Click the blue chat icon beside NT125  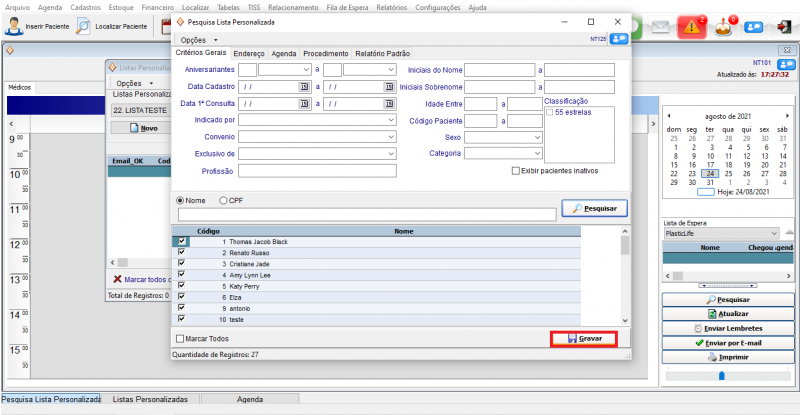tap(621, 39)
